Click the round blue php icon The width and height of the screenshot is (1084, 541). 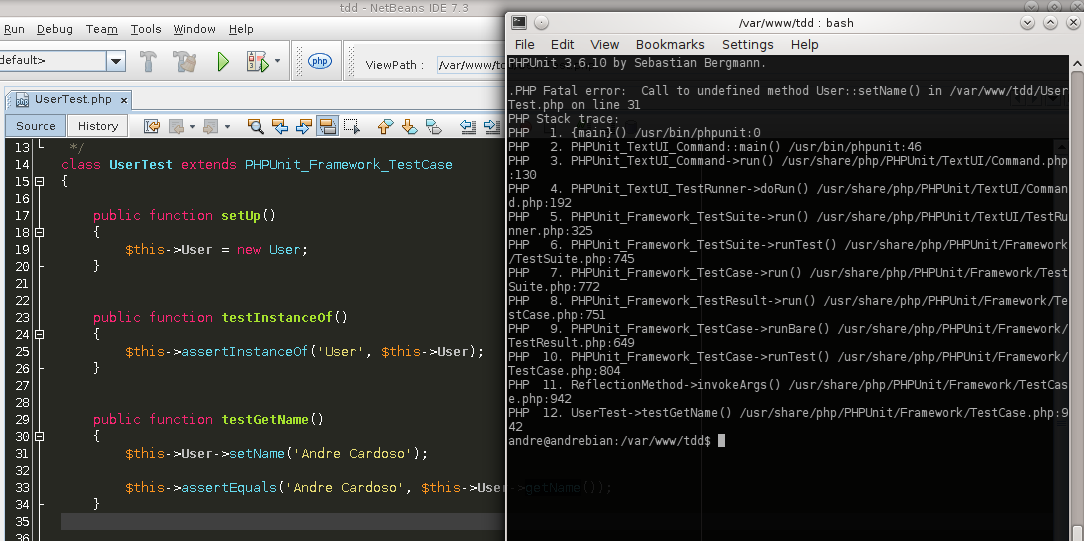[319, 61]
